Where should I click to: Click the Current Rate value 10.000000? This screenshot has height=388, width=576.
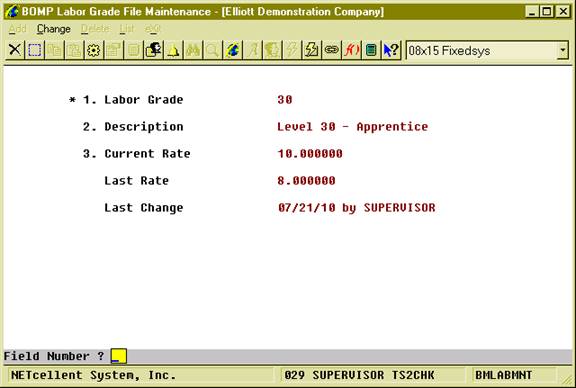pos(310,154)
